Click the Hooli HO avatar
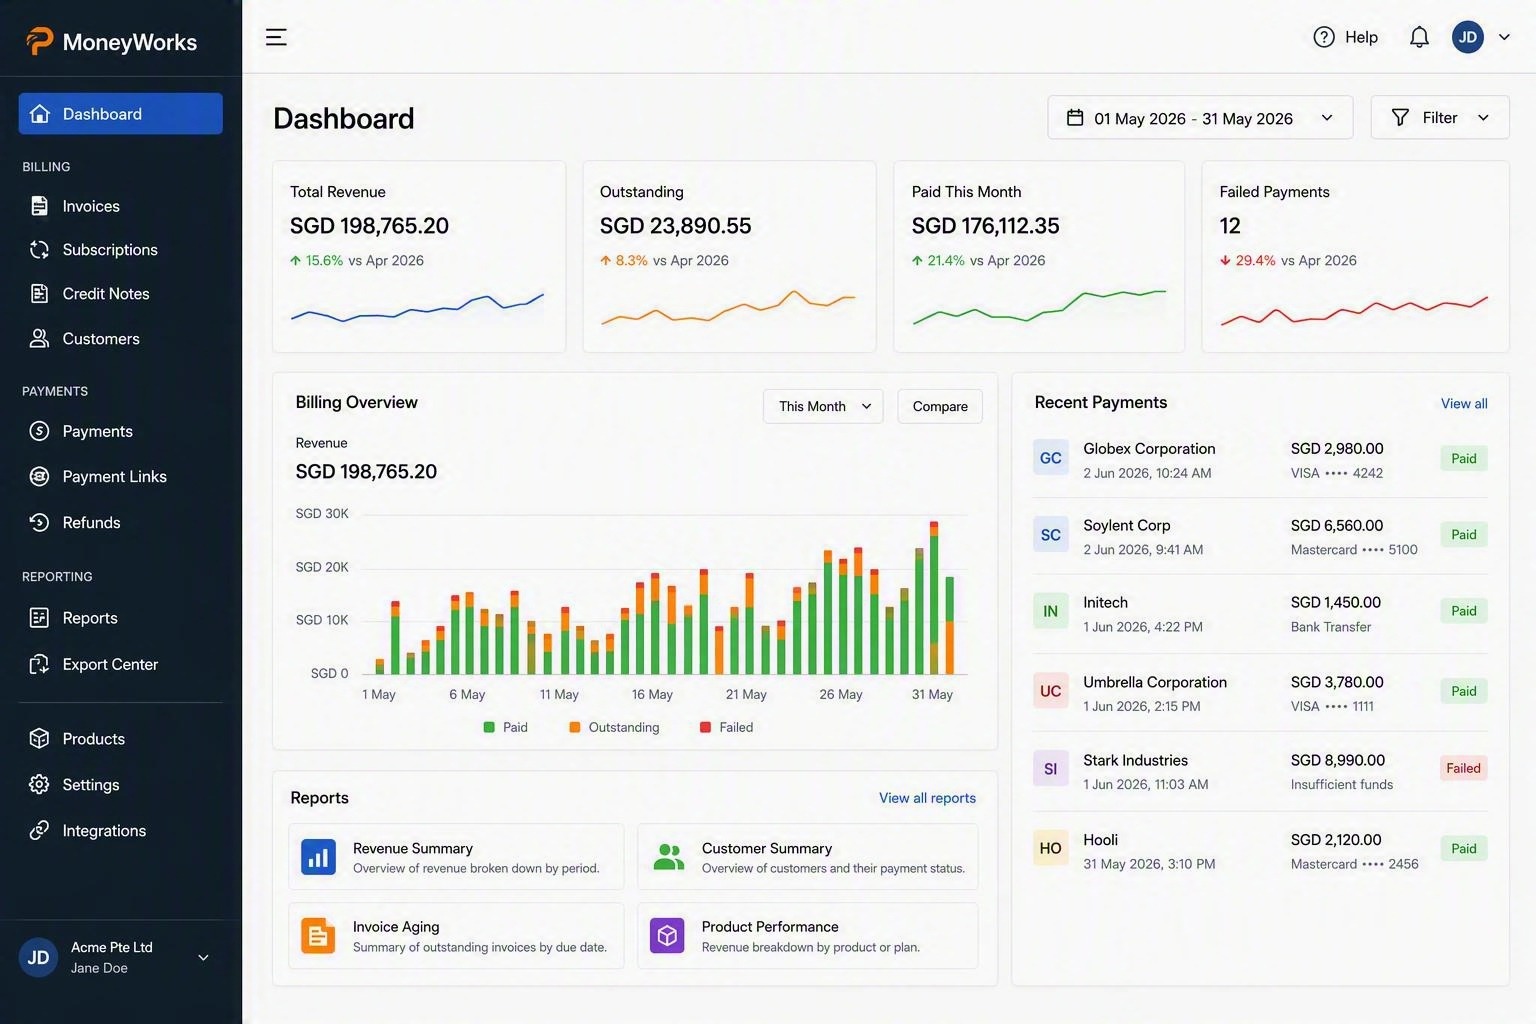Image resolution: width=1536 pixels, height=1024 pixels. coord(1050,848)
